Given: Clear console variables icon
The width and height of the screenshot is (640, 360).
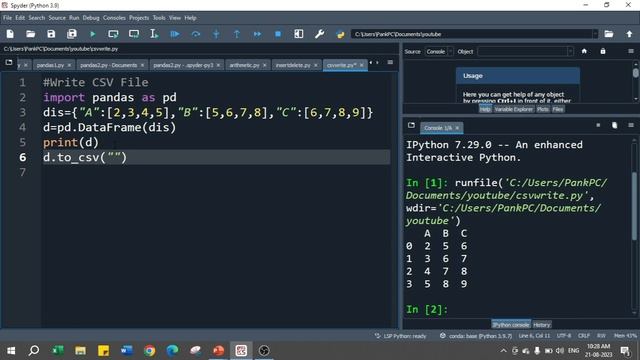Looking at the screenshot, I should (614, 125).
